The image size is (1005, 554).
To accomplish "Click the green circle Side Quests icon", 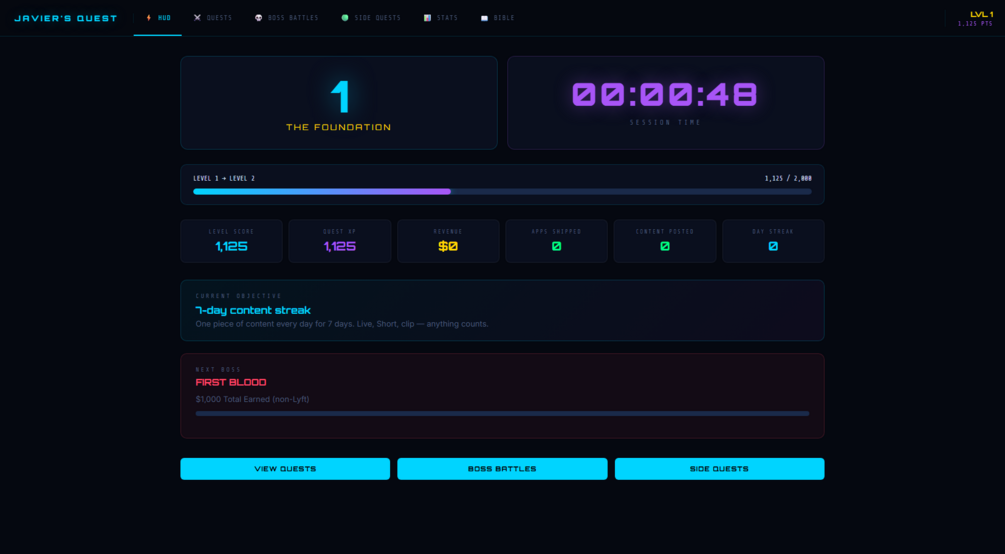I will coord(345,18).
